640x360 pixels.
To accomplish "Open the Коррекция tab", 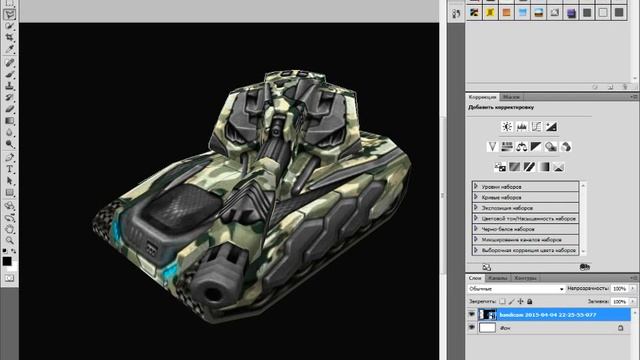I will coord(482,97).
